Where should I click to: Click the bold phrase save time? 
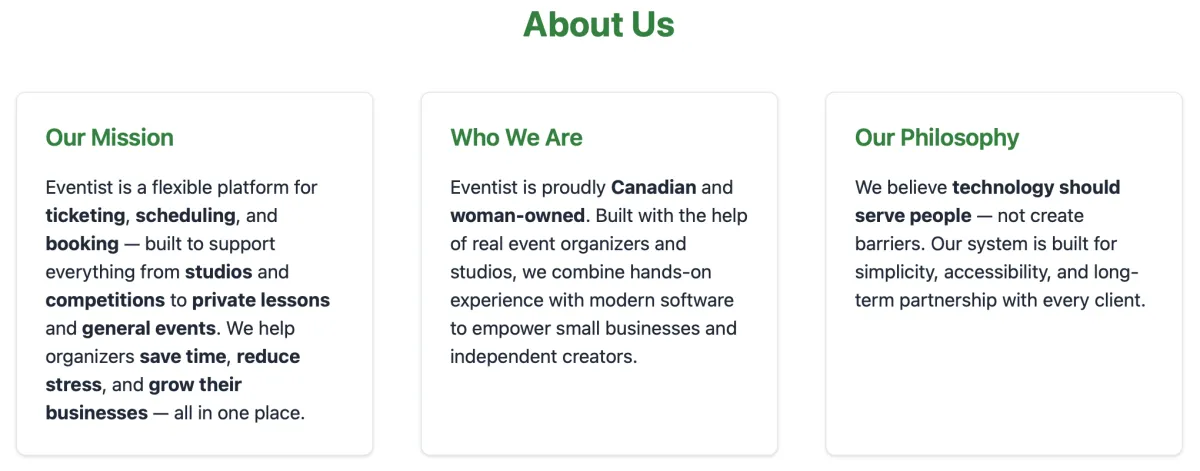coord(183,356)
